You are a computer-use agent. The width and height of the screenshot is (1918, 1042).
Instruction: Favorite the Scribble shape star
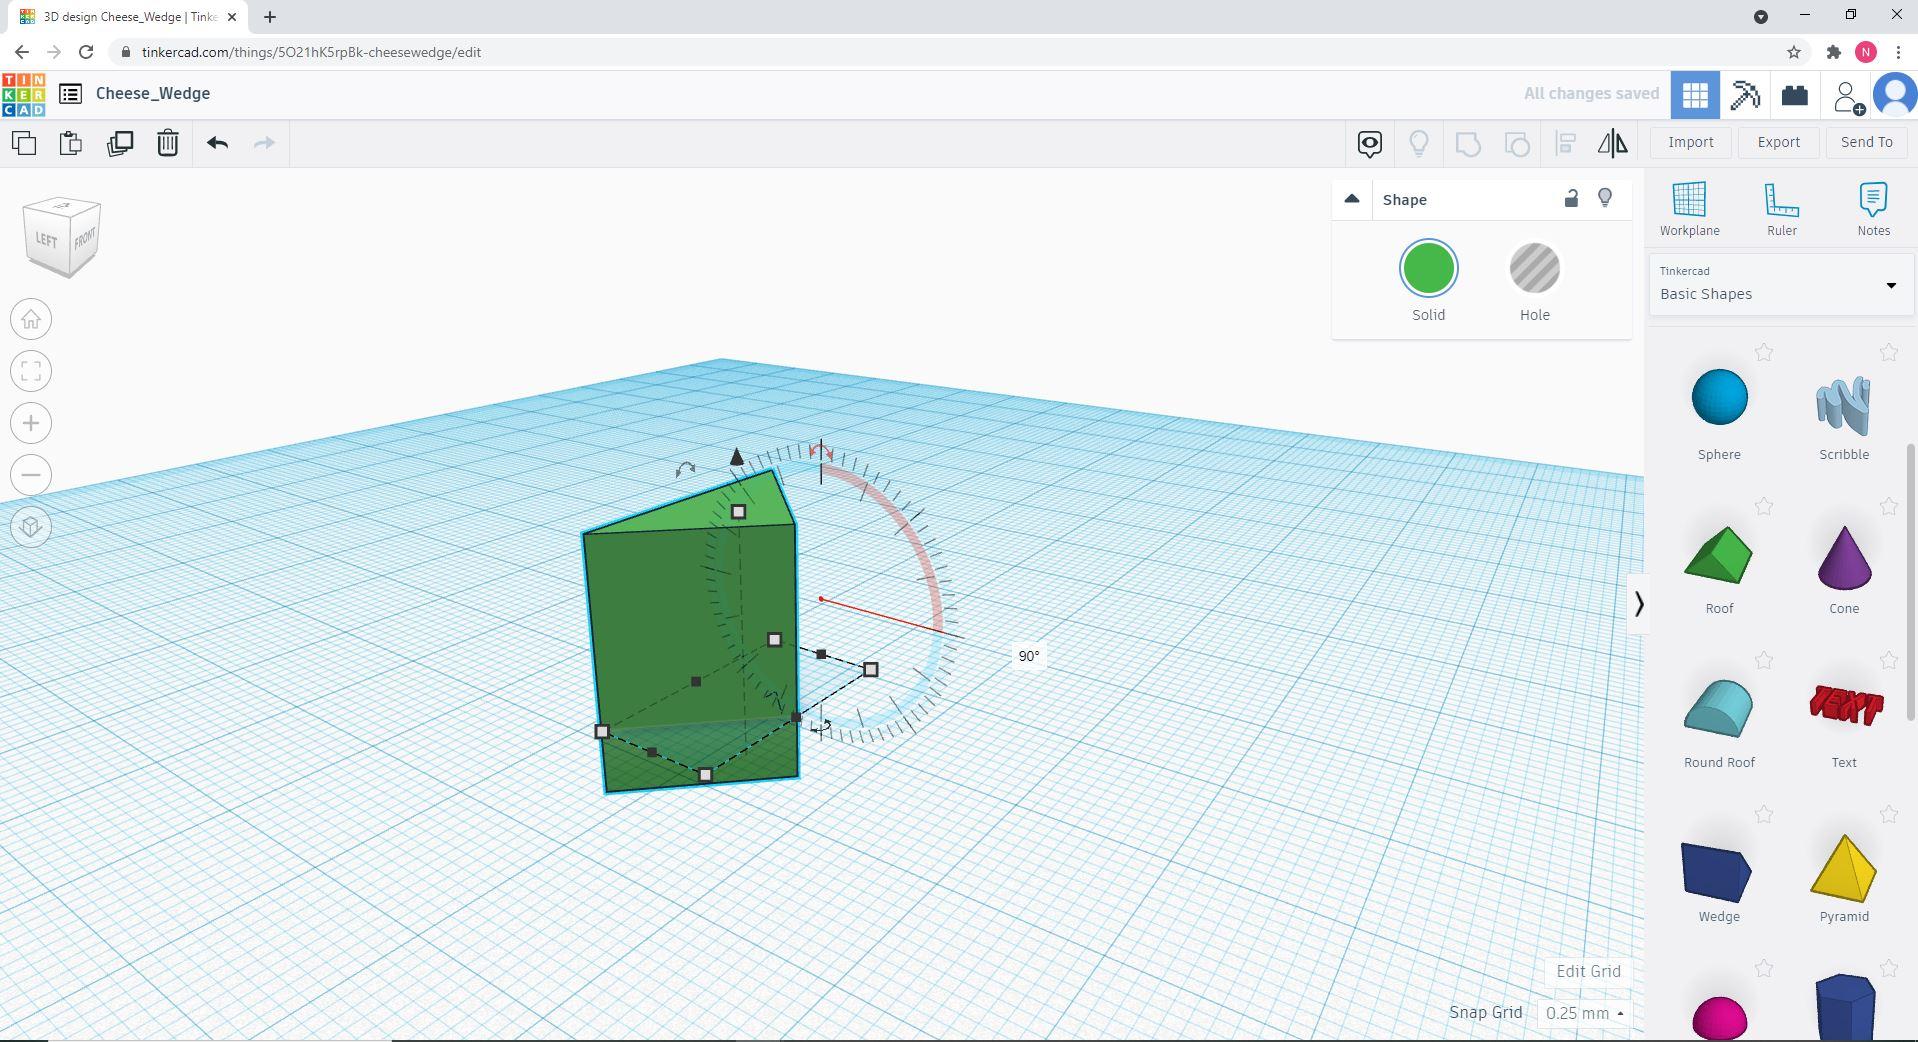click(1888, 352)
